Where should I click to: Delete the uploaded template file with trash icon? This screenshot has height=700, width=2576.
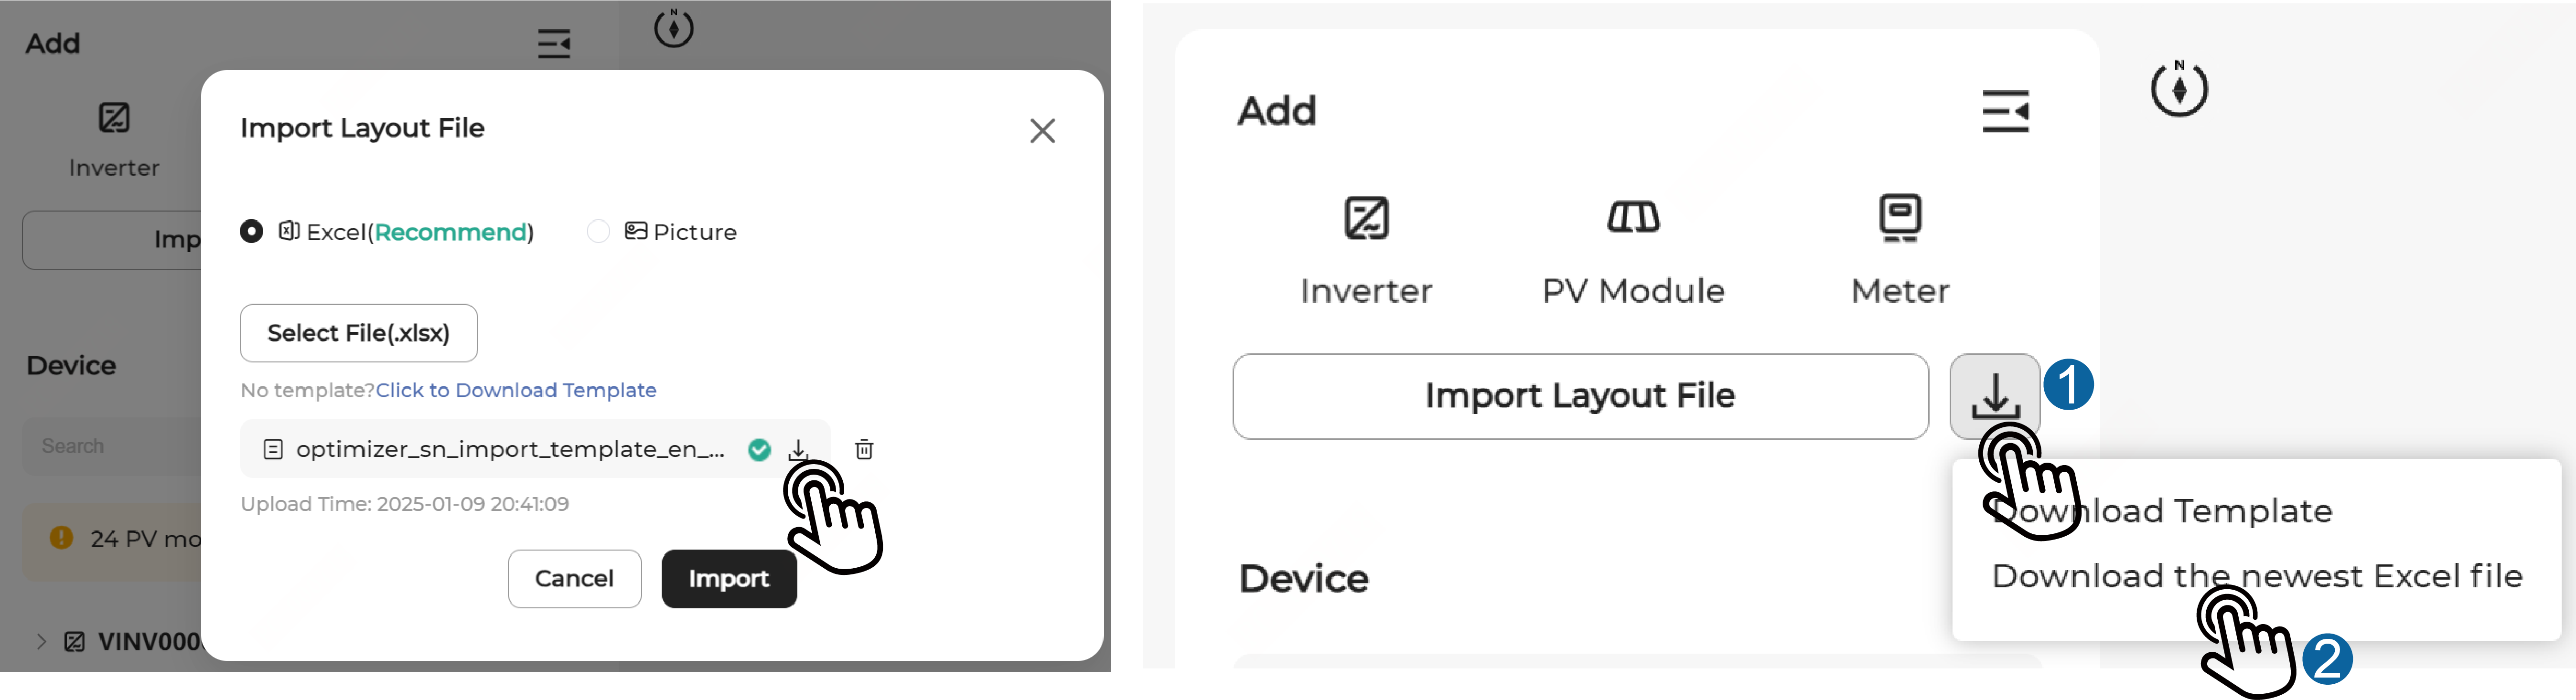864,450
